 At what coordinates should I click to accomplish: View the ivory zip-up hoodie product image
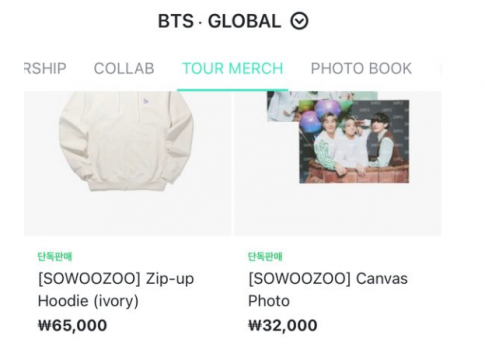(128, 163)
